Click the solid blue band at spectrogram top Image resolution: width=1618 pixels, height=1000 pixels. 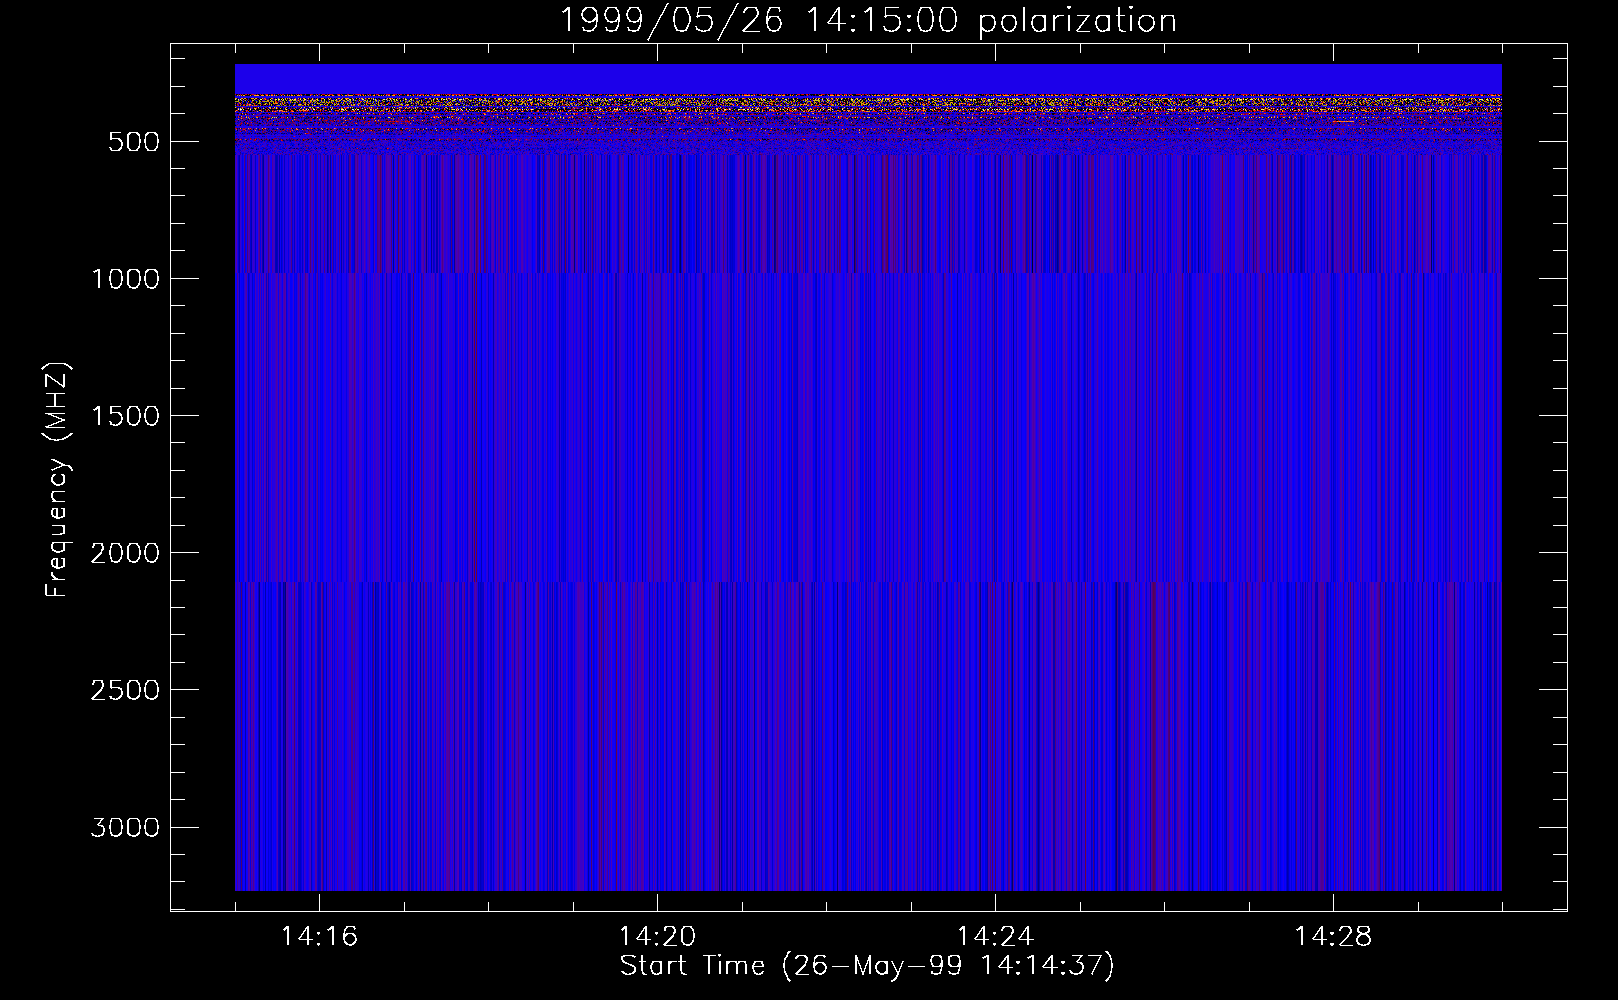867,78
